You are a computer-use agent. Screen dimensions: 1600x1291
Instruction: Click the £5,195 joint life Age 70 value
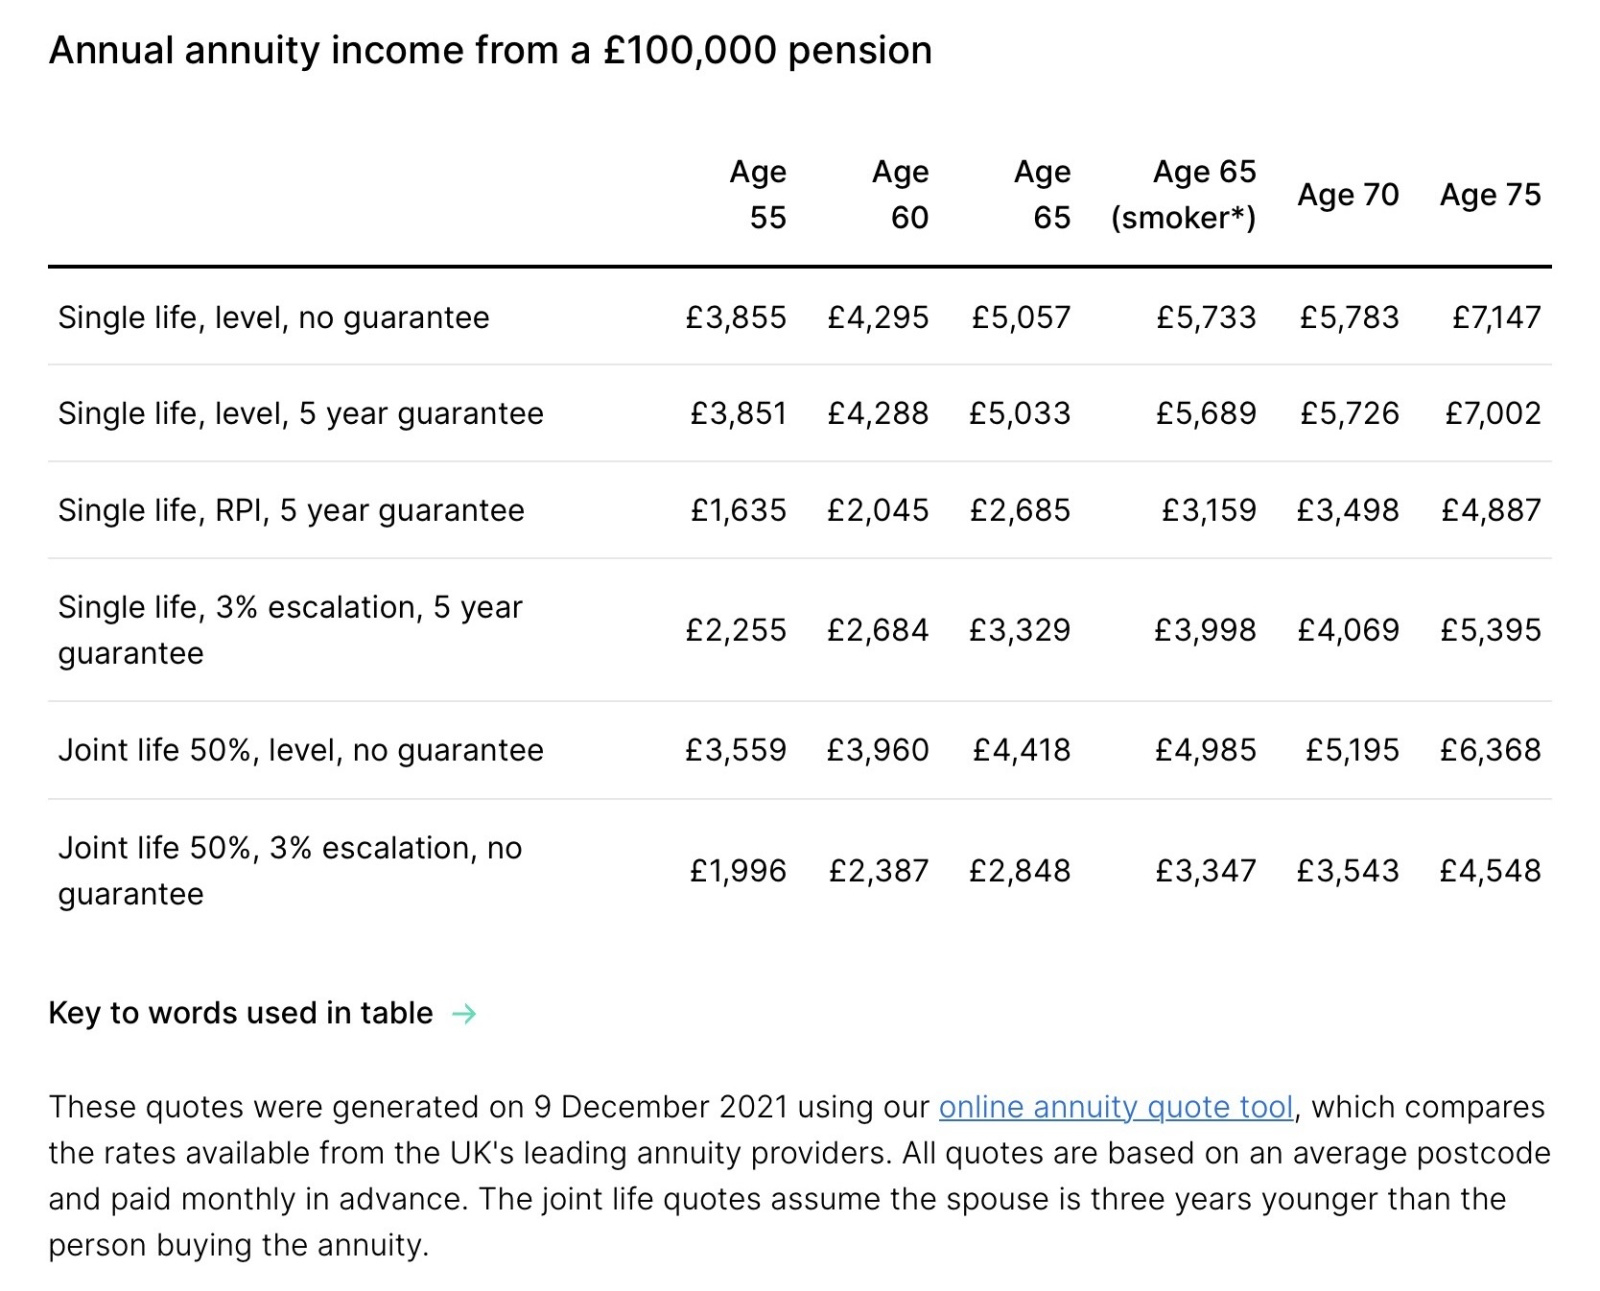1352,750
